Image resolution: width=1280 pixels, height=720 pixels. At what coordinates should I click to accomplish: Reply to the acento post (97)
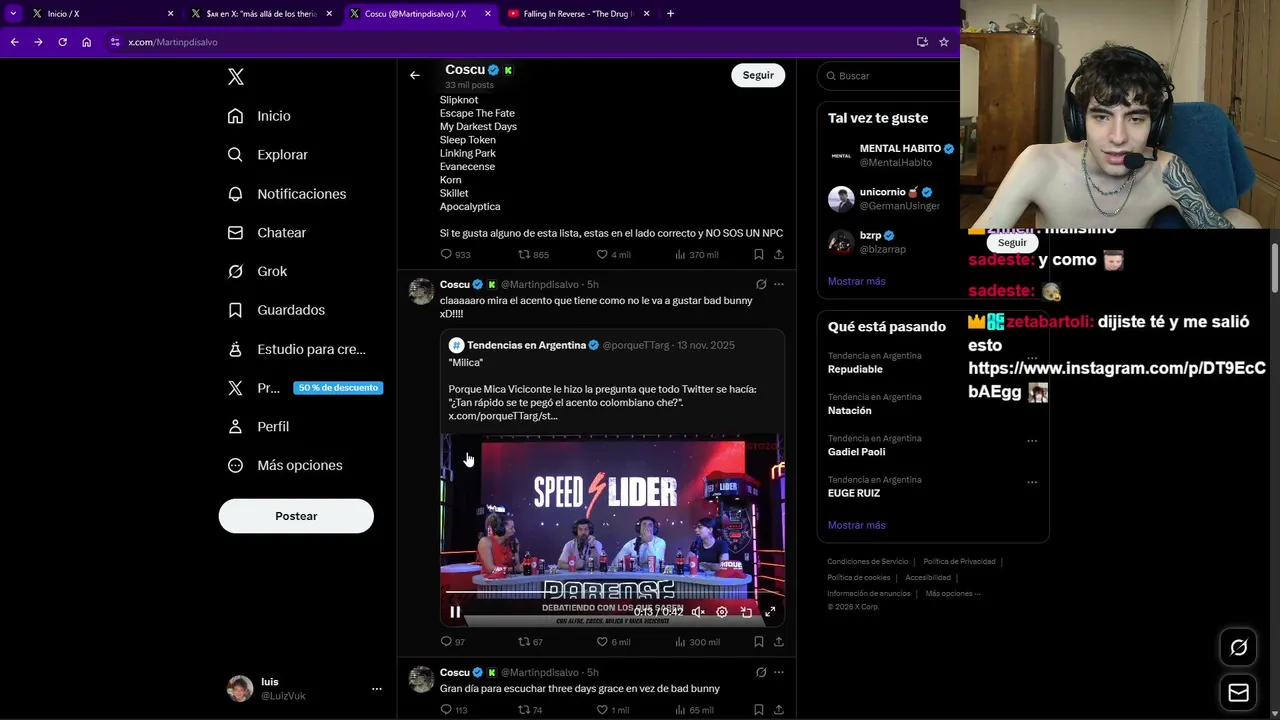453,642
